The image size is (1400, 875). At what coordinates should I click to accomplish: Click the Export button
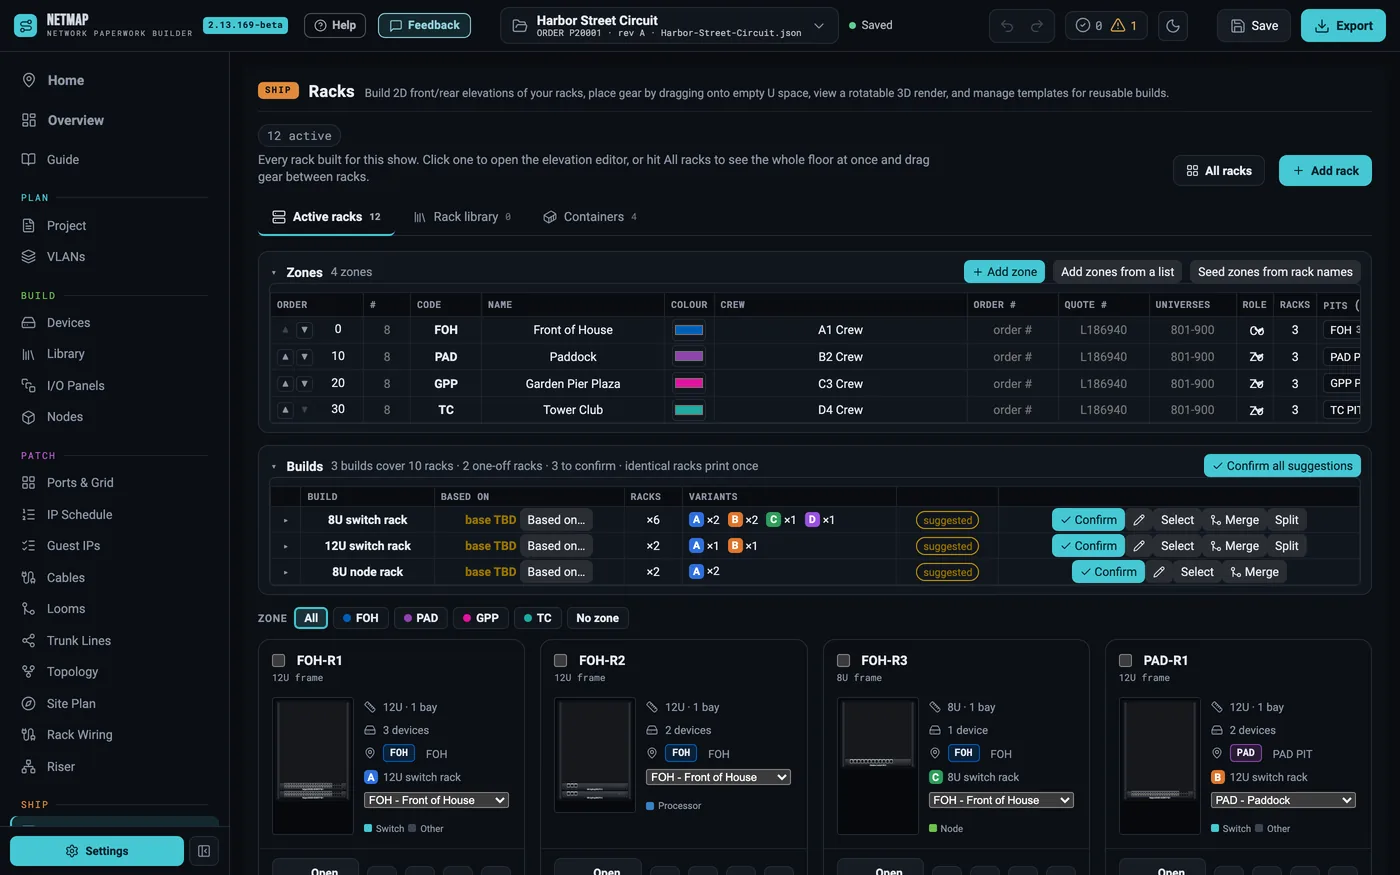pyautogui.click(x=1343, y=26)
